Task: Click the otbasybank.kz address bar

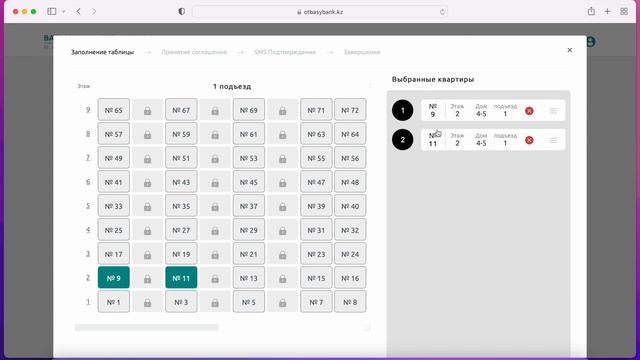Action: (320, 12)
